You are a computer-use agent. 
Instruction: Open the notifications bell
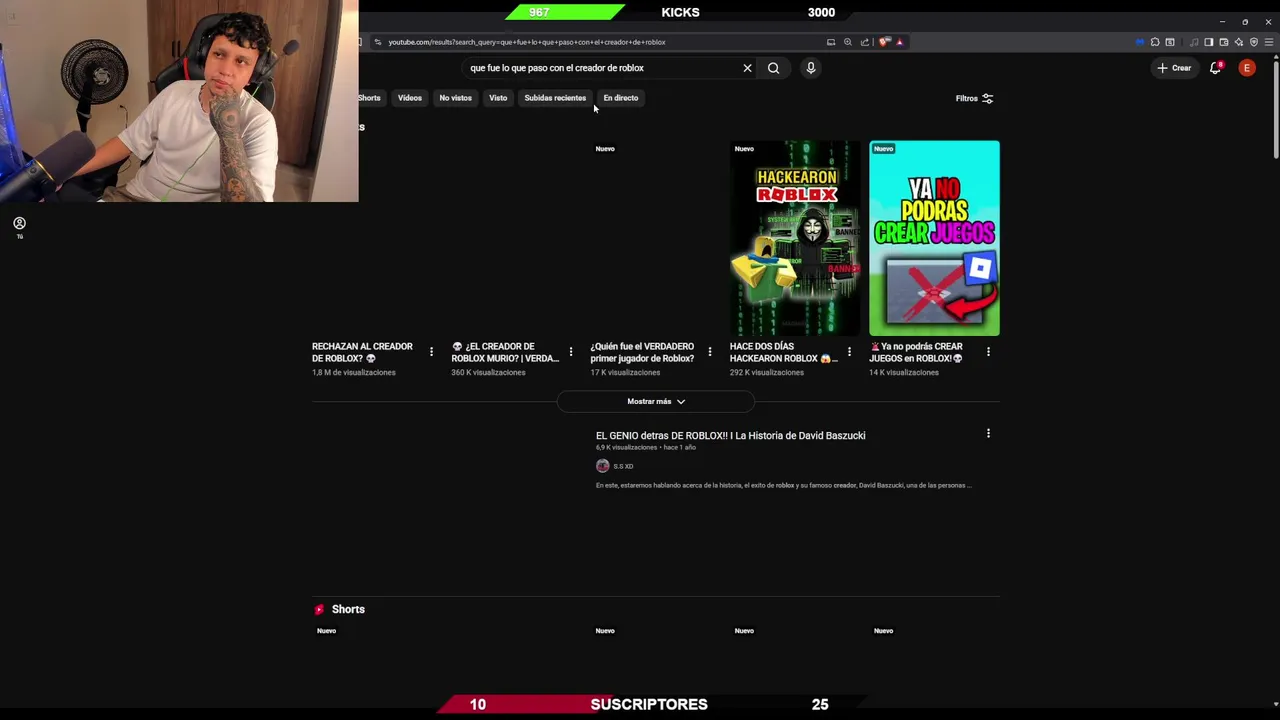pos(1215,68)
